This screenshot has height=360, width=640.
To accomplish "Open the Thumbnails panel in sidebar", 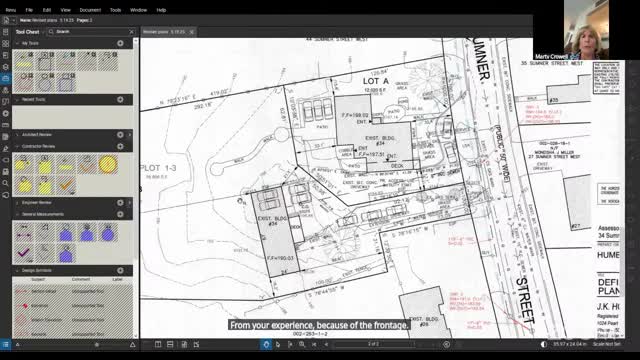I will point(6,43).
